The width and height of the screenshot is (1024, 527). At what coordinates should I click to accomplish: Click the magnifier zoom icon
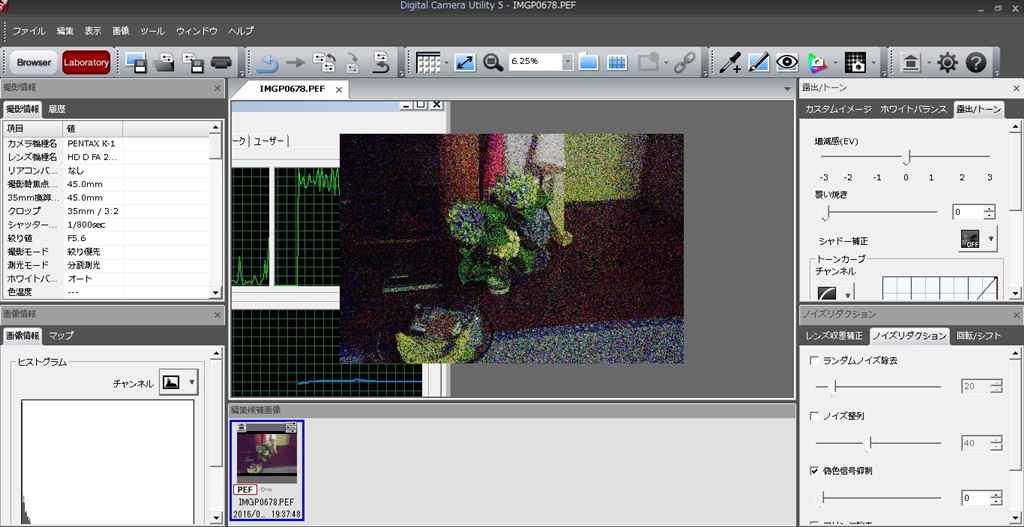tap(493, 62)
